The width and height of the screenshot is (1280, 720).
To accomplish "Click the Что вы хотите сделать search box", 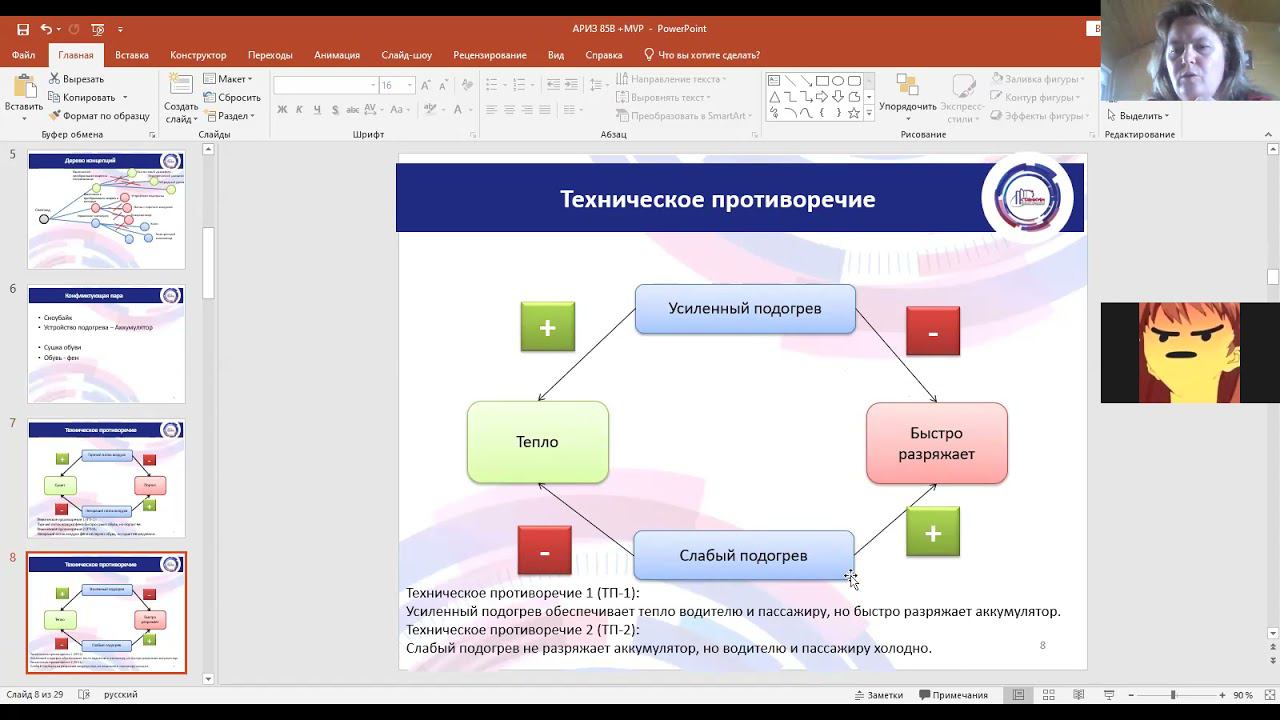I will (702, 55).
